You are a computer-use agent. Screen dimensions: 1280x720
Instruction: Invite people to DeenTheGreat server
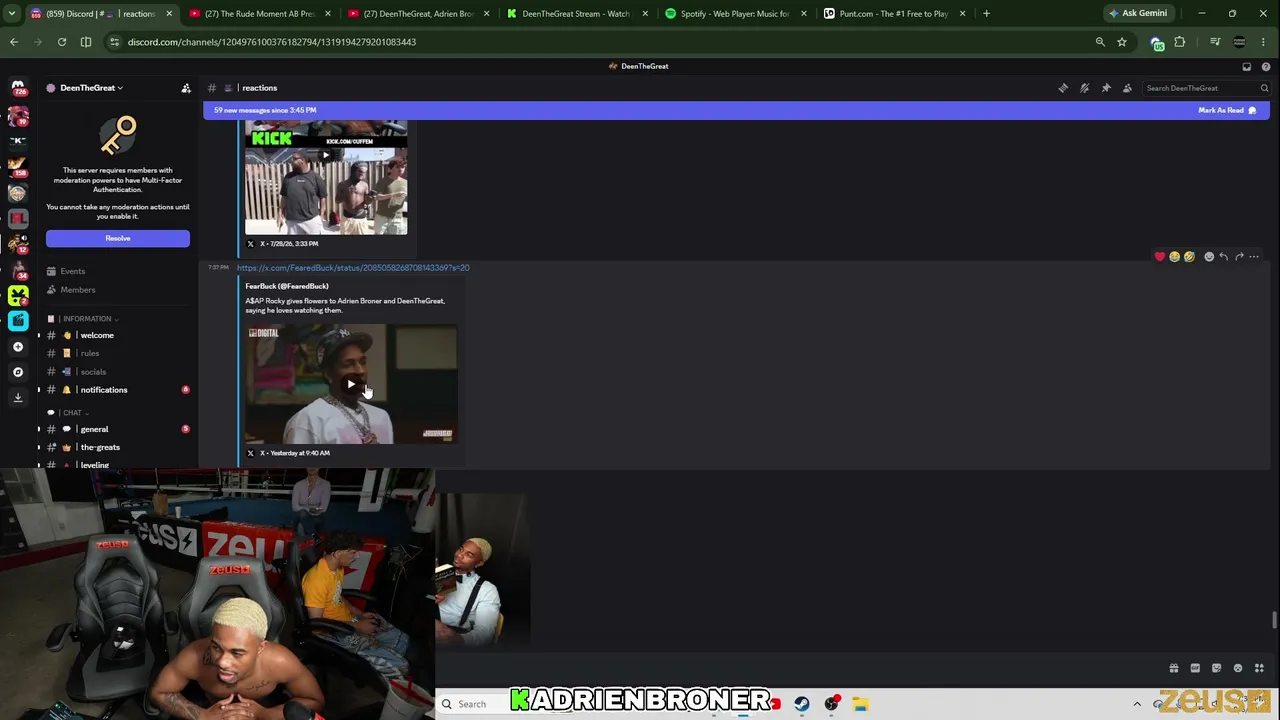pos(186,88)
